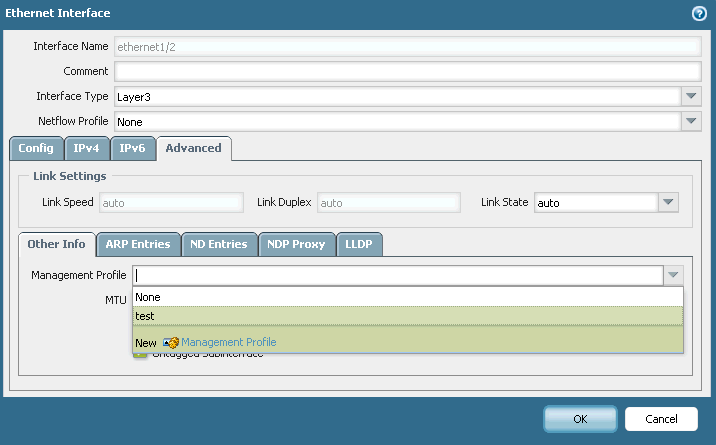Viewport: 716px width, 445px height.
Task: Open the IPv4 tab
Action: pos(85,148)
